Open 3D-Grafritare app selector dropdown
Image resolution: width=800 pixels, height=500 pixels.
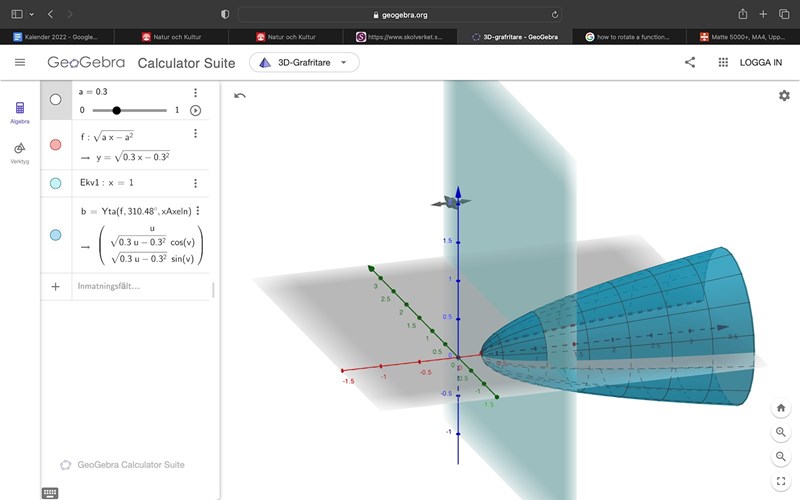[304, 62]
